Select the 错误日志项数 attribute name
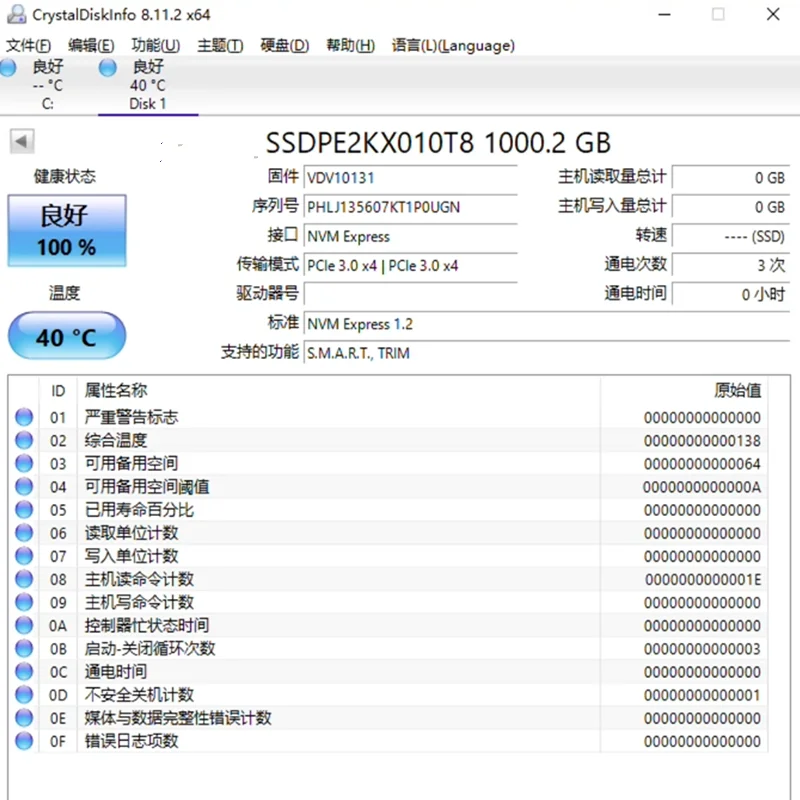Image resolution: width=800 pixels, height=800 pixels. tap(132, 741)
